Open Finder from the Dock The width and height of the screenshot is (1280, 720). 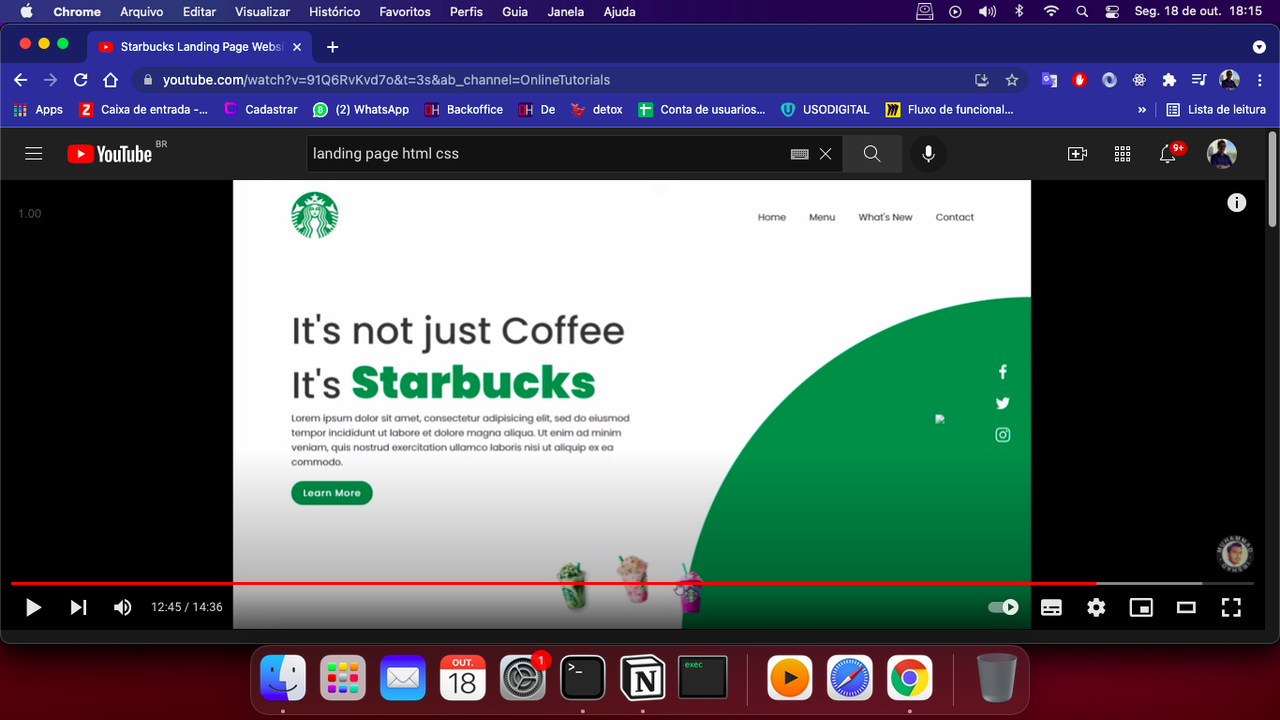(x=283, y=679)
